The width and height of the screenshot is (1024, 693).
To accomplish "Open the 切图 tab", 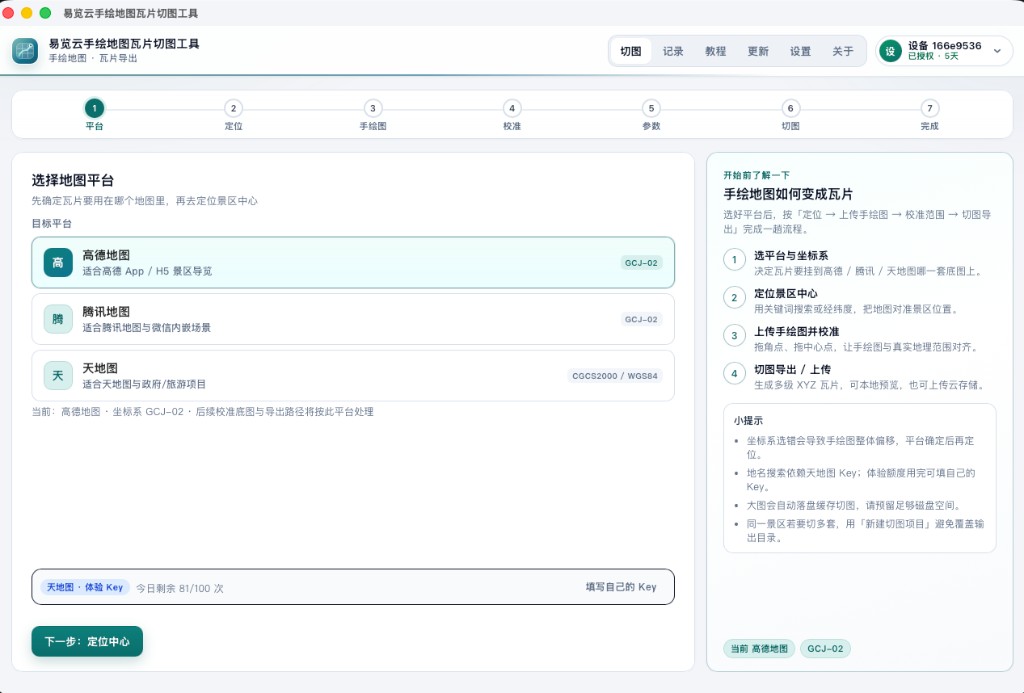I will (631, 51).
